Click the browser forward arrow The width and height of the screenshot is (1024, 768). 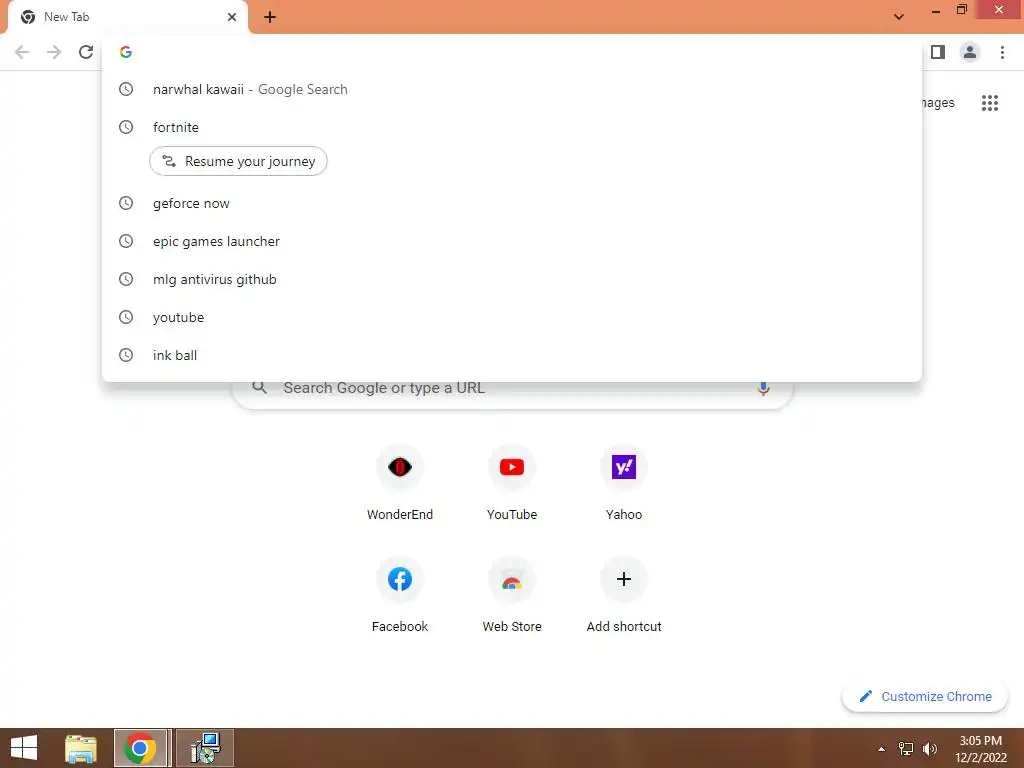coord(54,52)
